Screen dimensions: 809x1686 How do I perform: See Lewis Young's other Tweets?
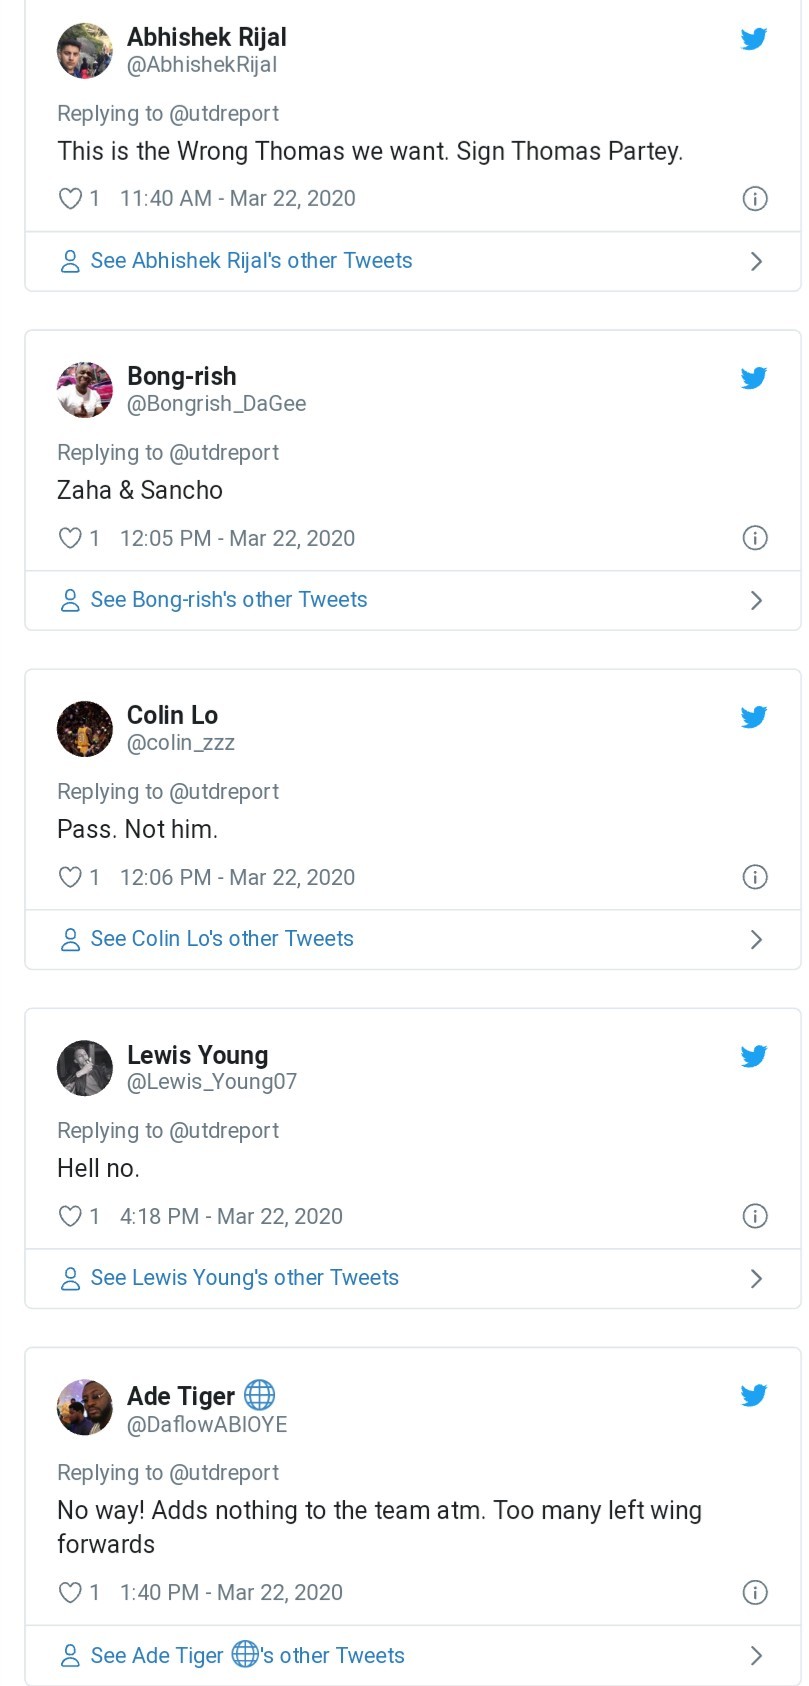pyautogui.click(x=244, y=1278)
